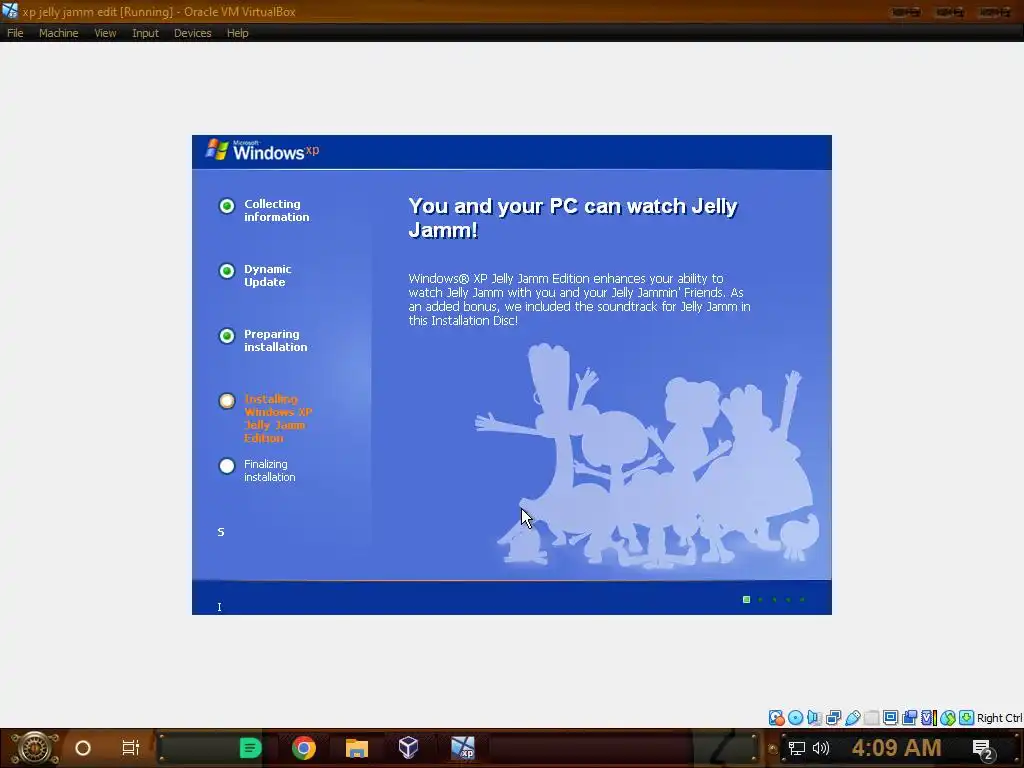Click the Right Ctrl host key label

click(x=999, y=718)
